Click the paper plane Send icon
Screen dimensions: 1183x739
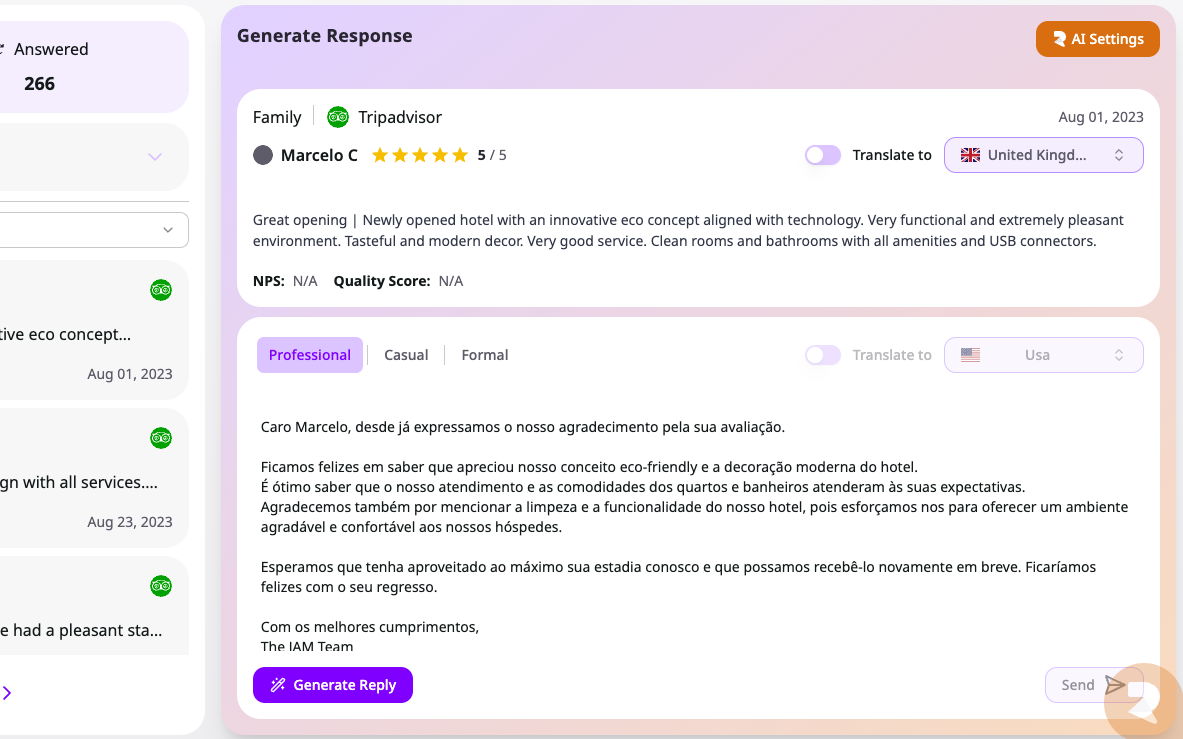(1114, 685)
